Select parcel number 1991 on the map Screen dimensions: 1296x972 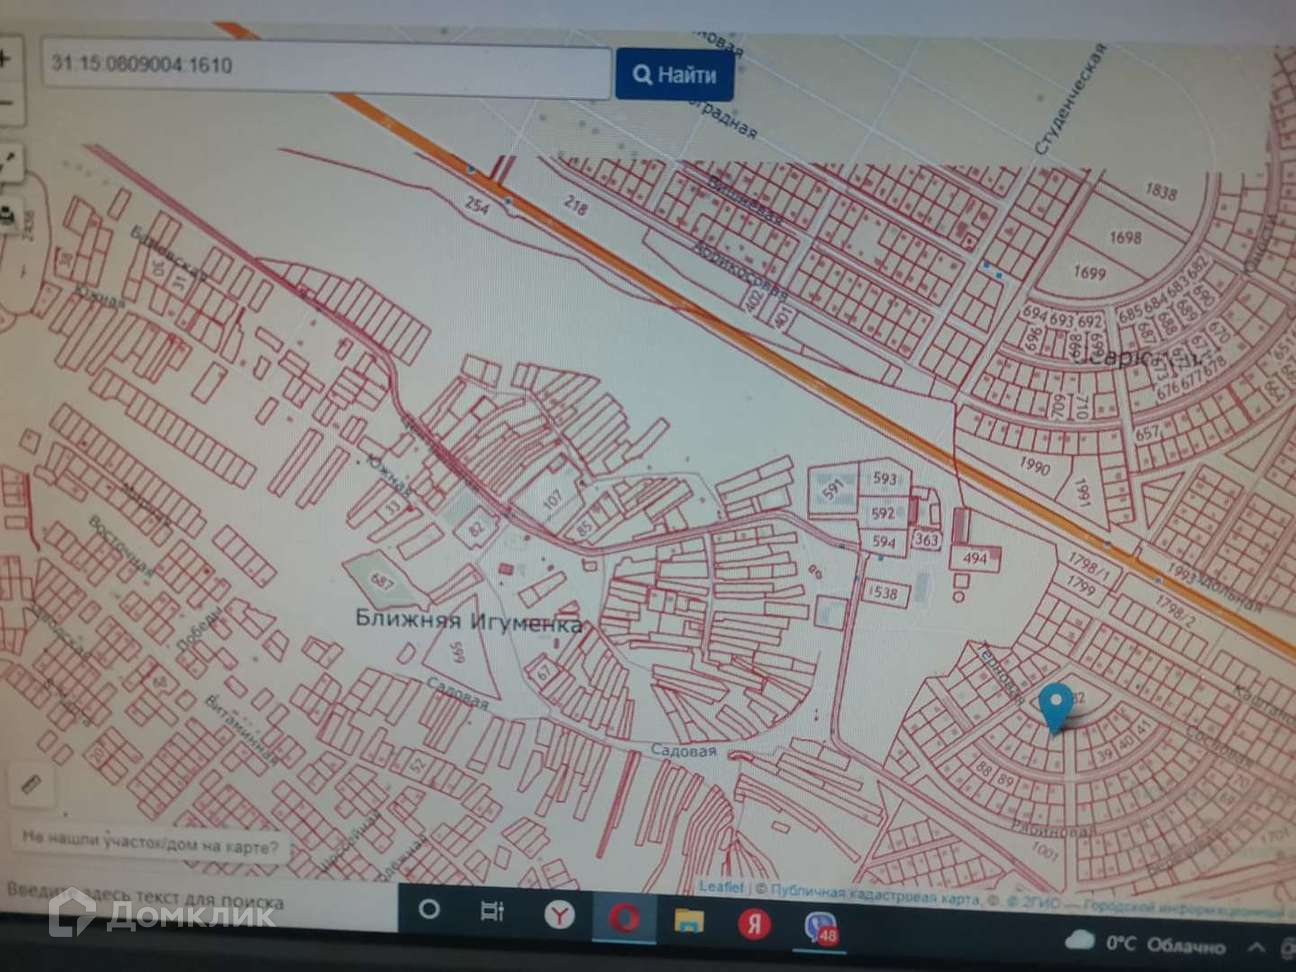click(x=1081, y=493)
